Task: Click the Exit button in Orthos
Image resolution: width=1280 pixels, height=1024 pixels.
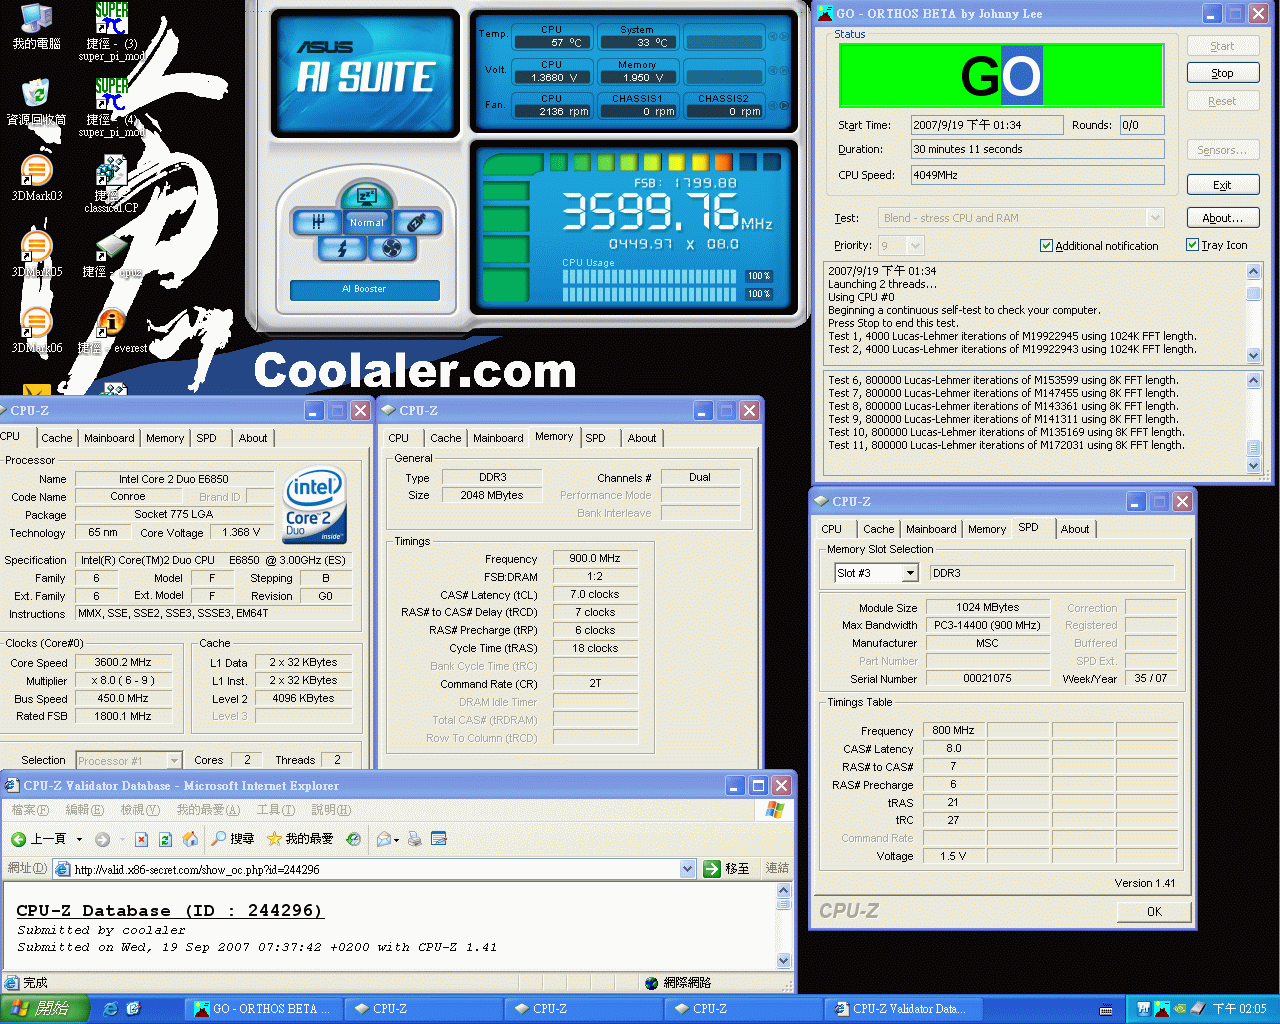Action: (x=1222, y=185)
